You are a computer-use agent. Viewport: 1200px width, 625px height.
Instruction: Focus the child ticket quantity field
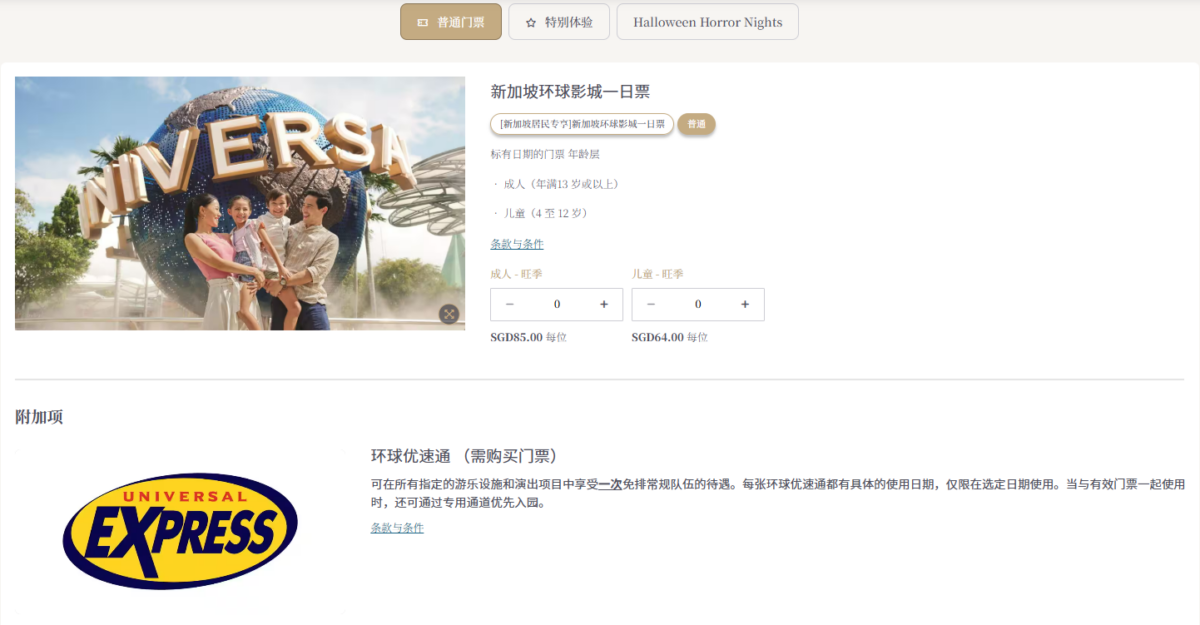click(x=698, y=304)
